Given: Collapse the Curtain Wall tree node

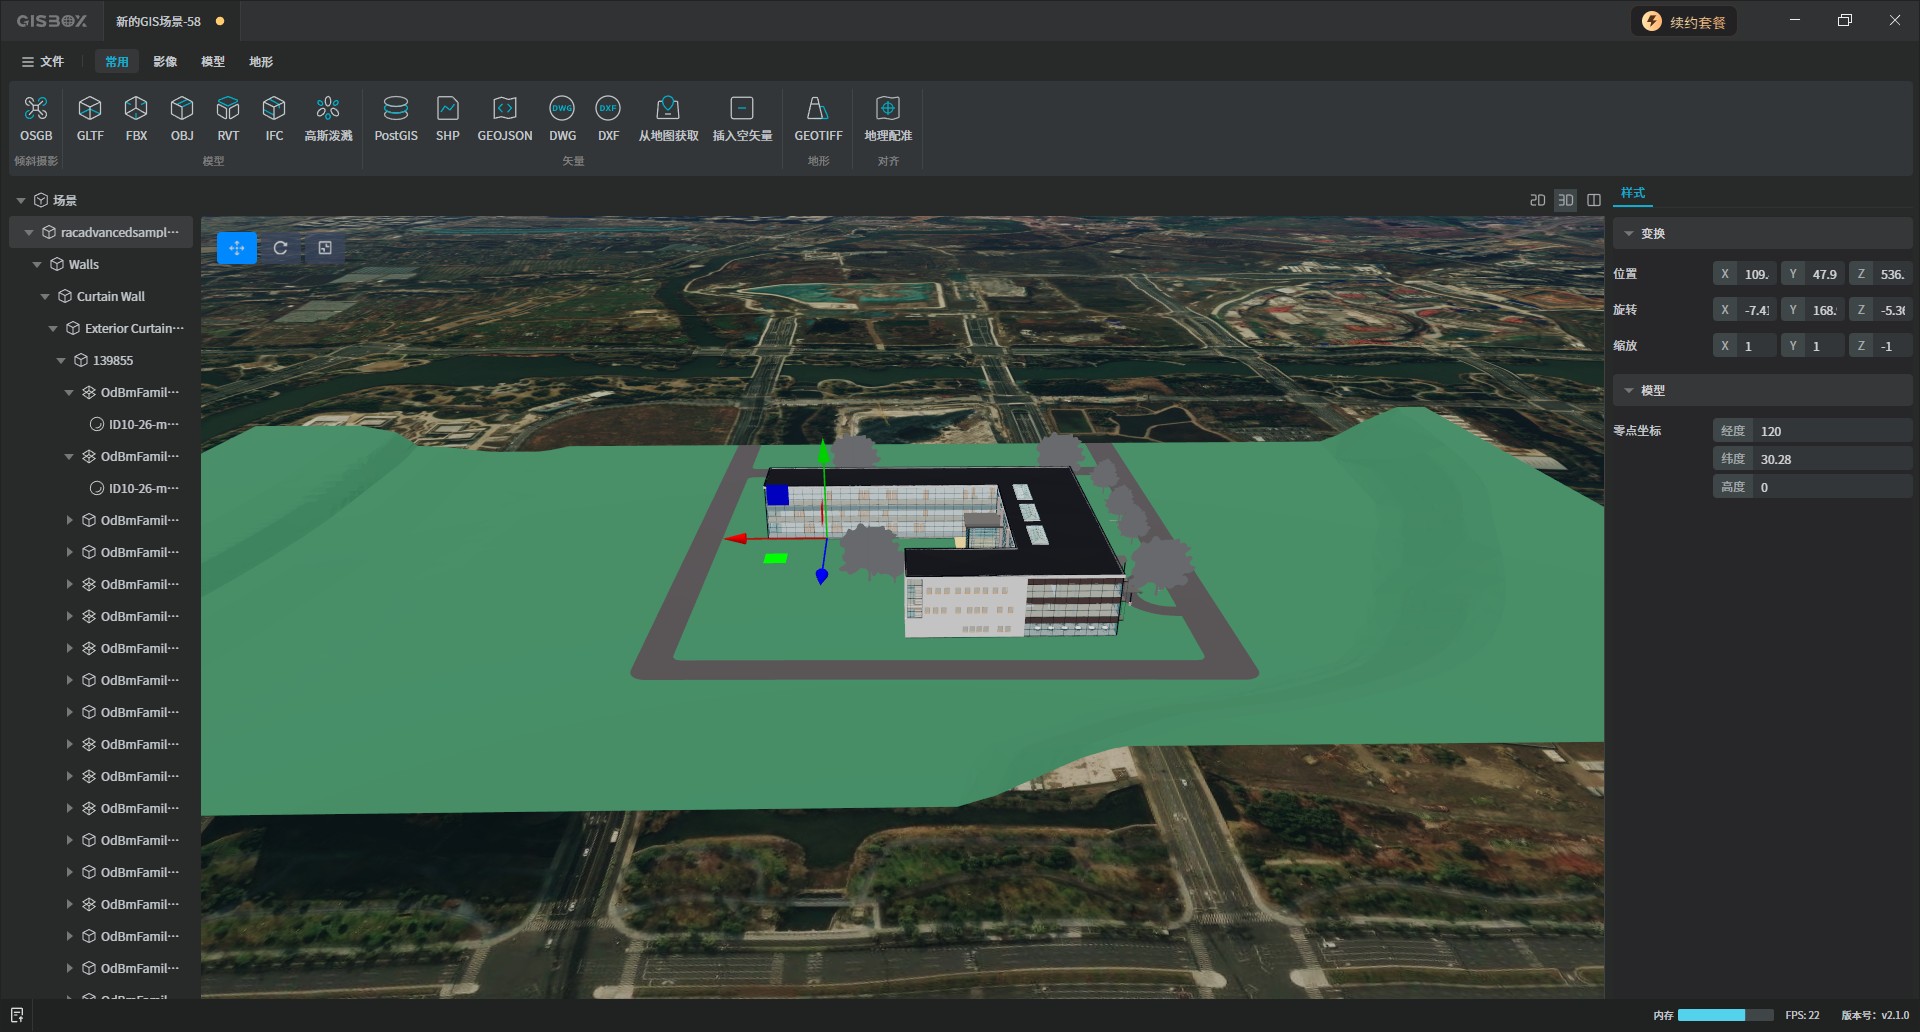Looking at the screenshot, I should point(45,297).
